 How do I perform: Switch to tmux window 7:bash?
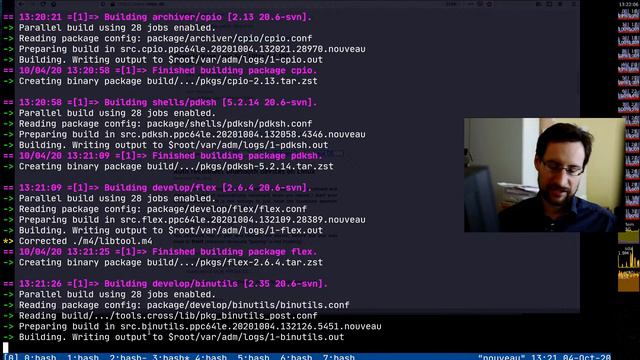[x=339, y=357]
